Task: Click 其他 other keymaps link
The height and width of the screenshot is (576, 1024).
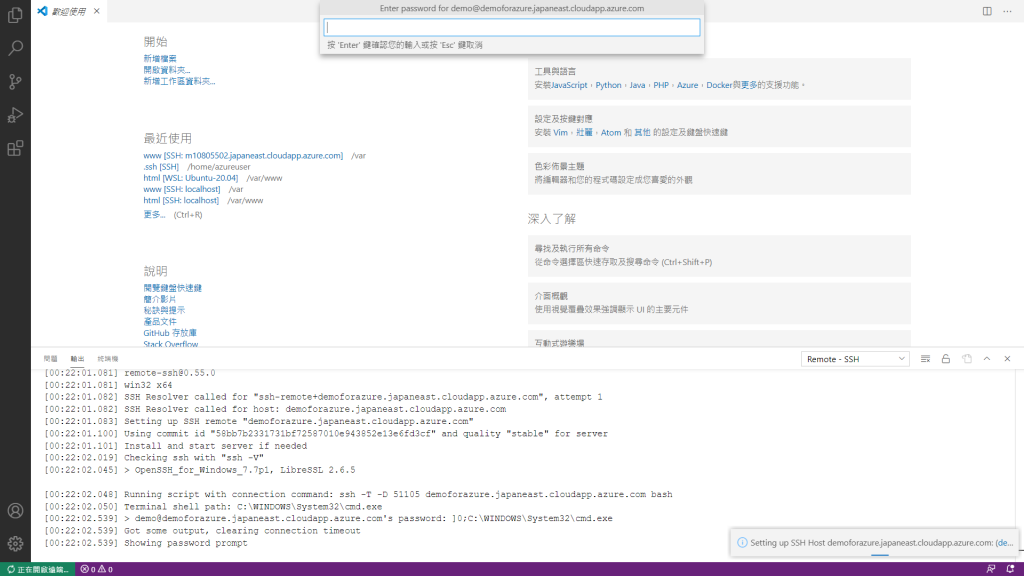Action: click(x=642, y=132)
